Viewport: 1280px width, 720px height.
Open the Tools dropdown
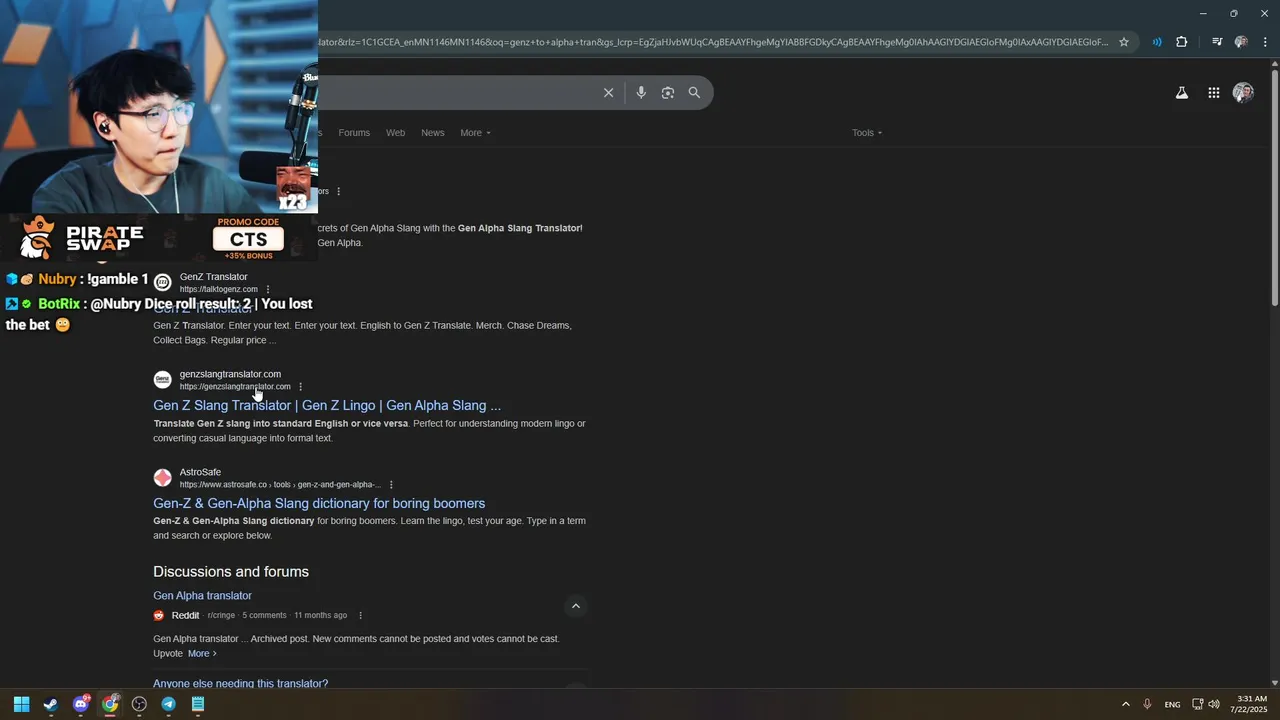867,133
